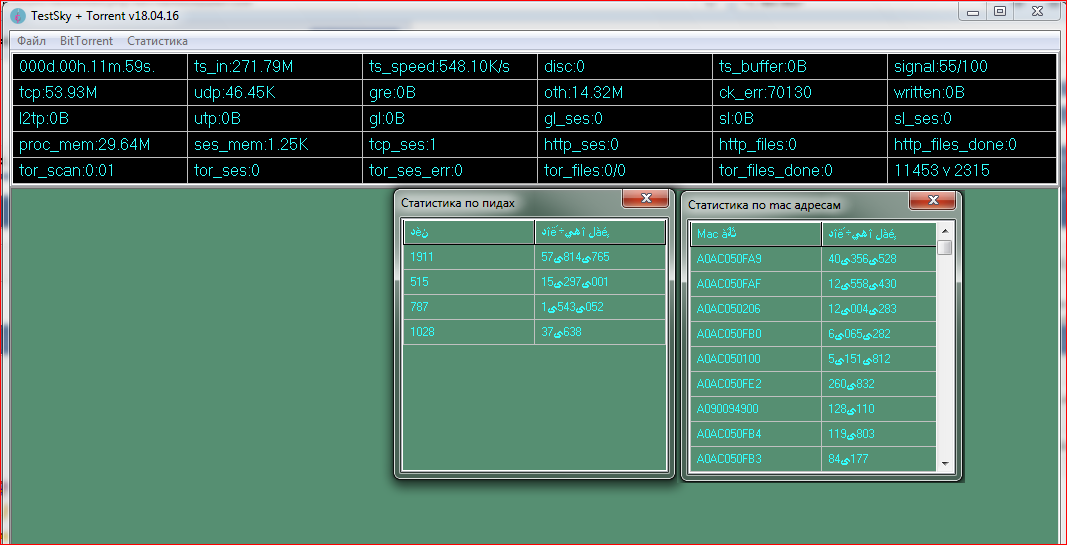Click the signal:55/100 status cell
The height and width of the screenshot is (545, 1067).
(x=972, y=67)
